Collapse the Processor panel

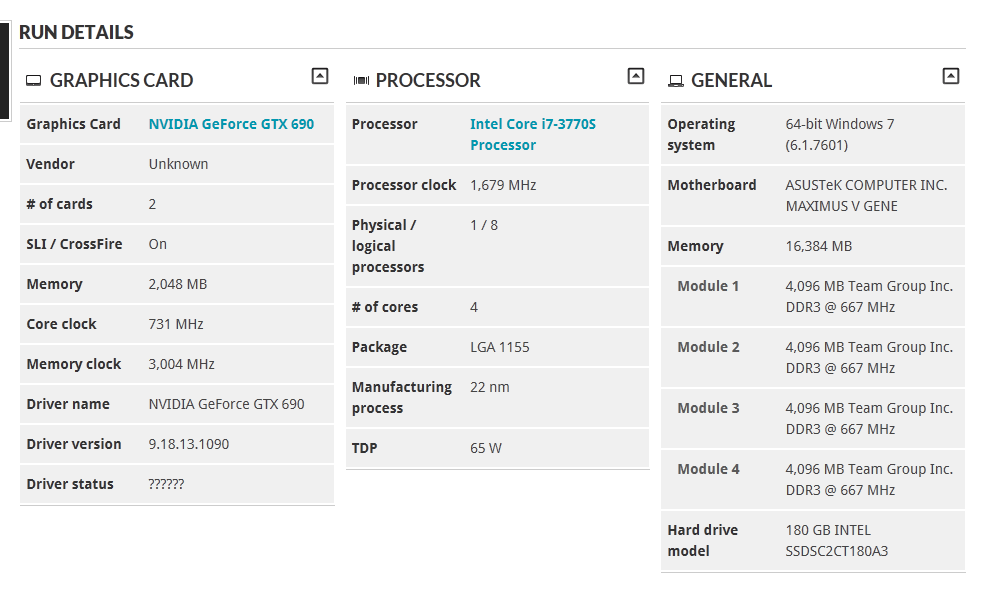(x=636, y=76)
